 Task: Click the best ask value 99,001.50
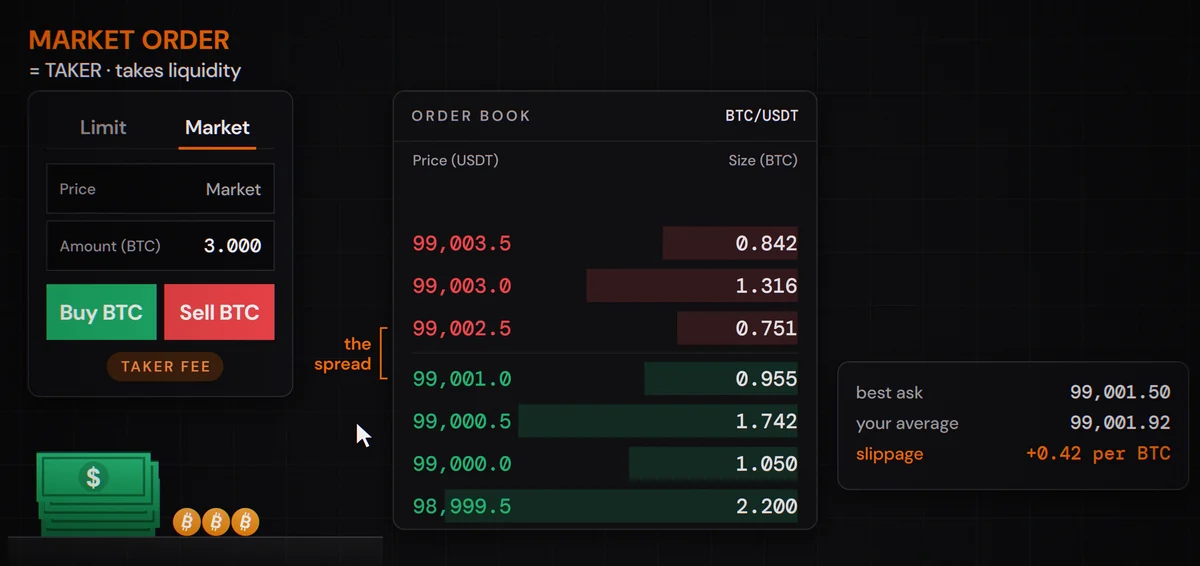click(1120, 393)
